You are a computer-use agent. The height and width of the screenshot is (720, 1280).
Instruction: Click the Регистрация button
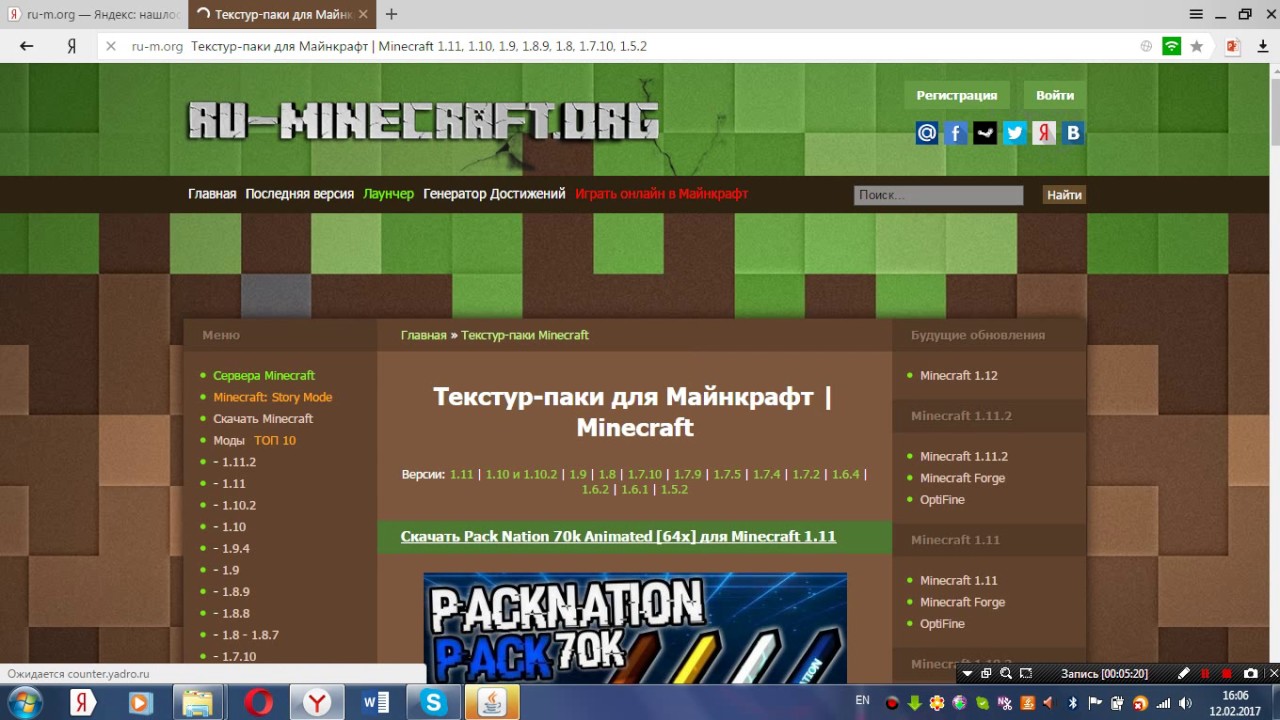[957, 95]
